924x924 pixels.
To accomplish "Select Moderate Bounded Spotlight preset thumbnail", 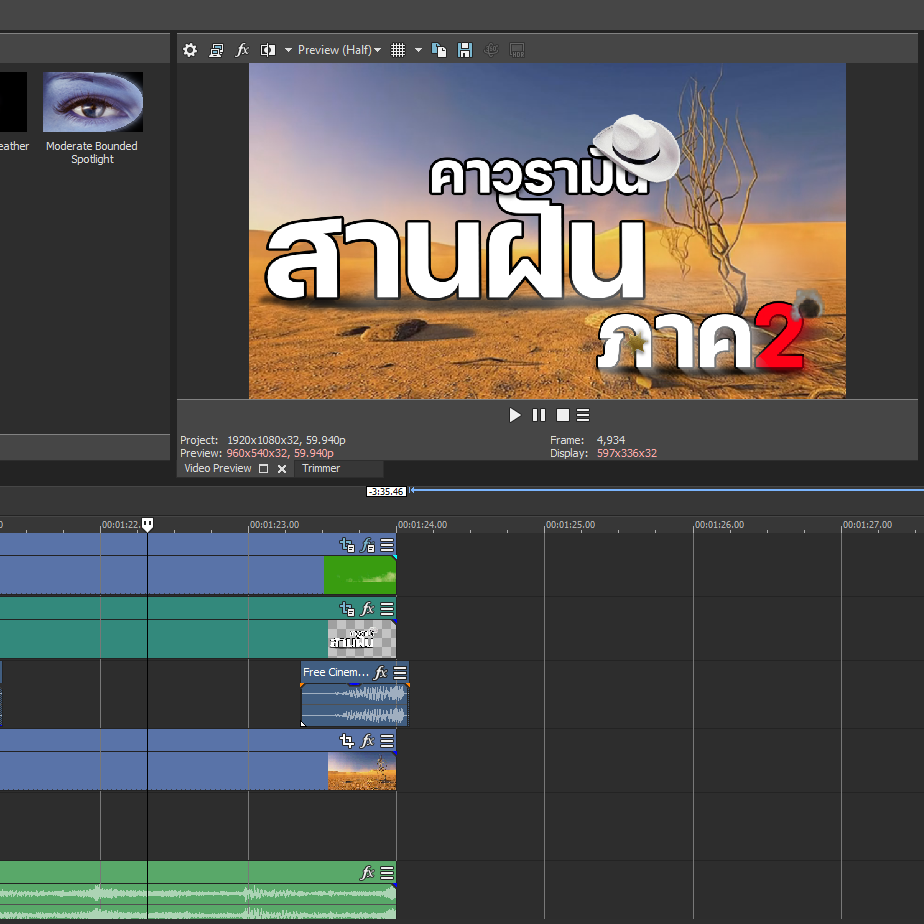I will coord(92,102).
